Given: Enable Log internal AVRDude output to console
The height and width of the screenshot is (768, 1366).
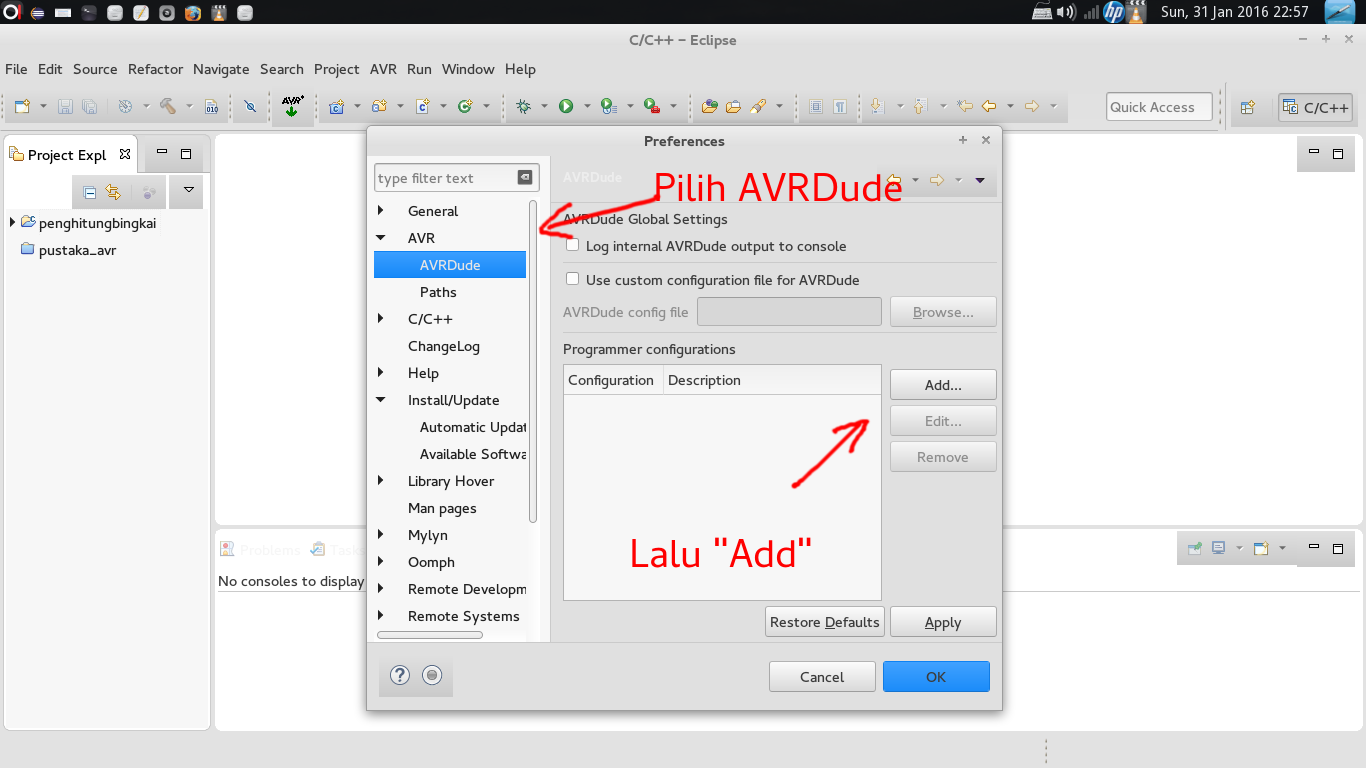Looking at the screenshot, I should pos(573,245).
